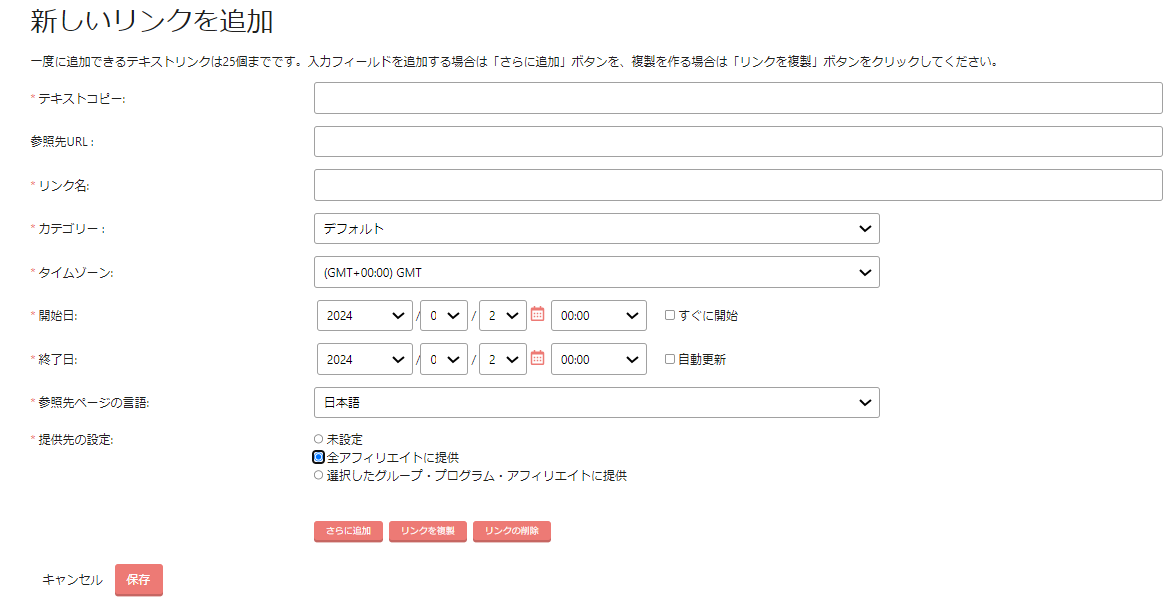Open the end date time dropdown
1175x616 pixels.
pyautogui.click(x=598, y=359)
